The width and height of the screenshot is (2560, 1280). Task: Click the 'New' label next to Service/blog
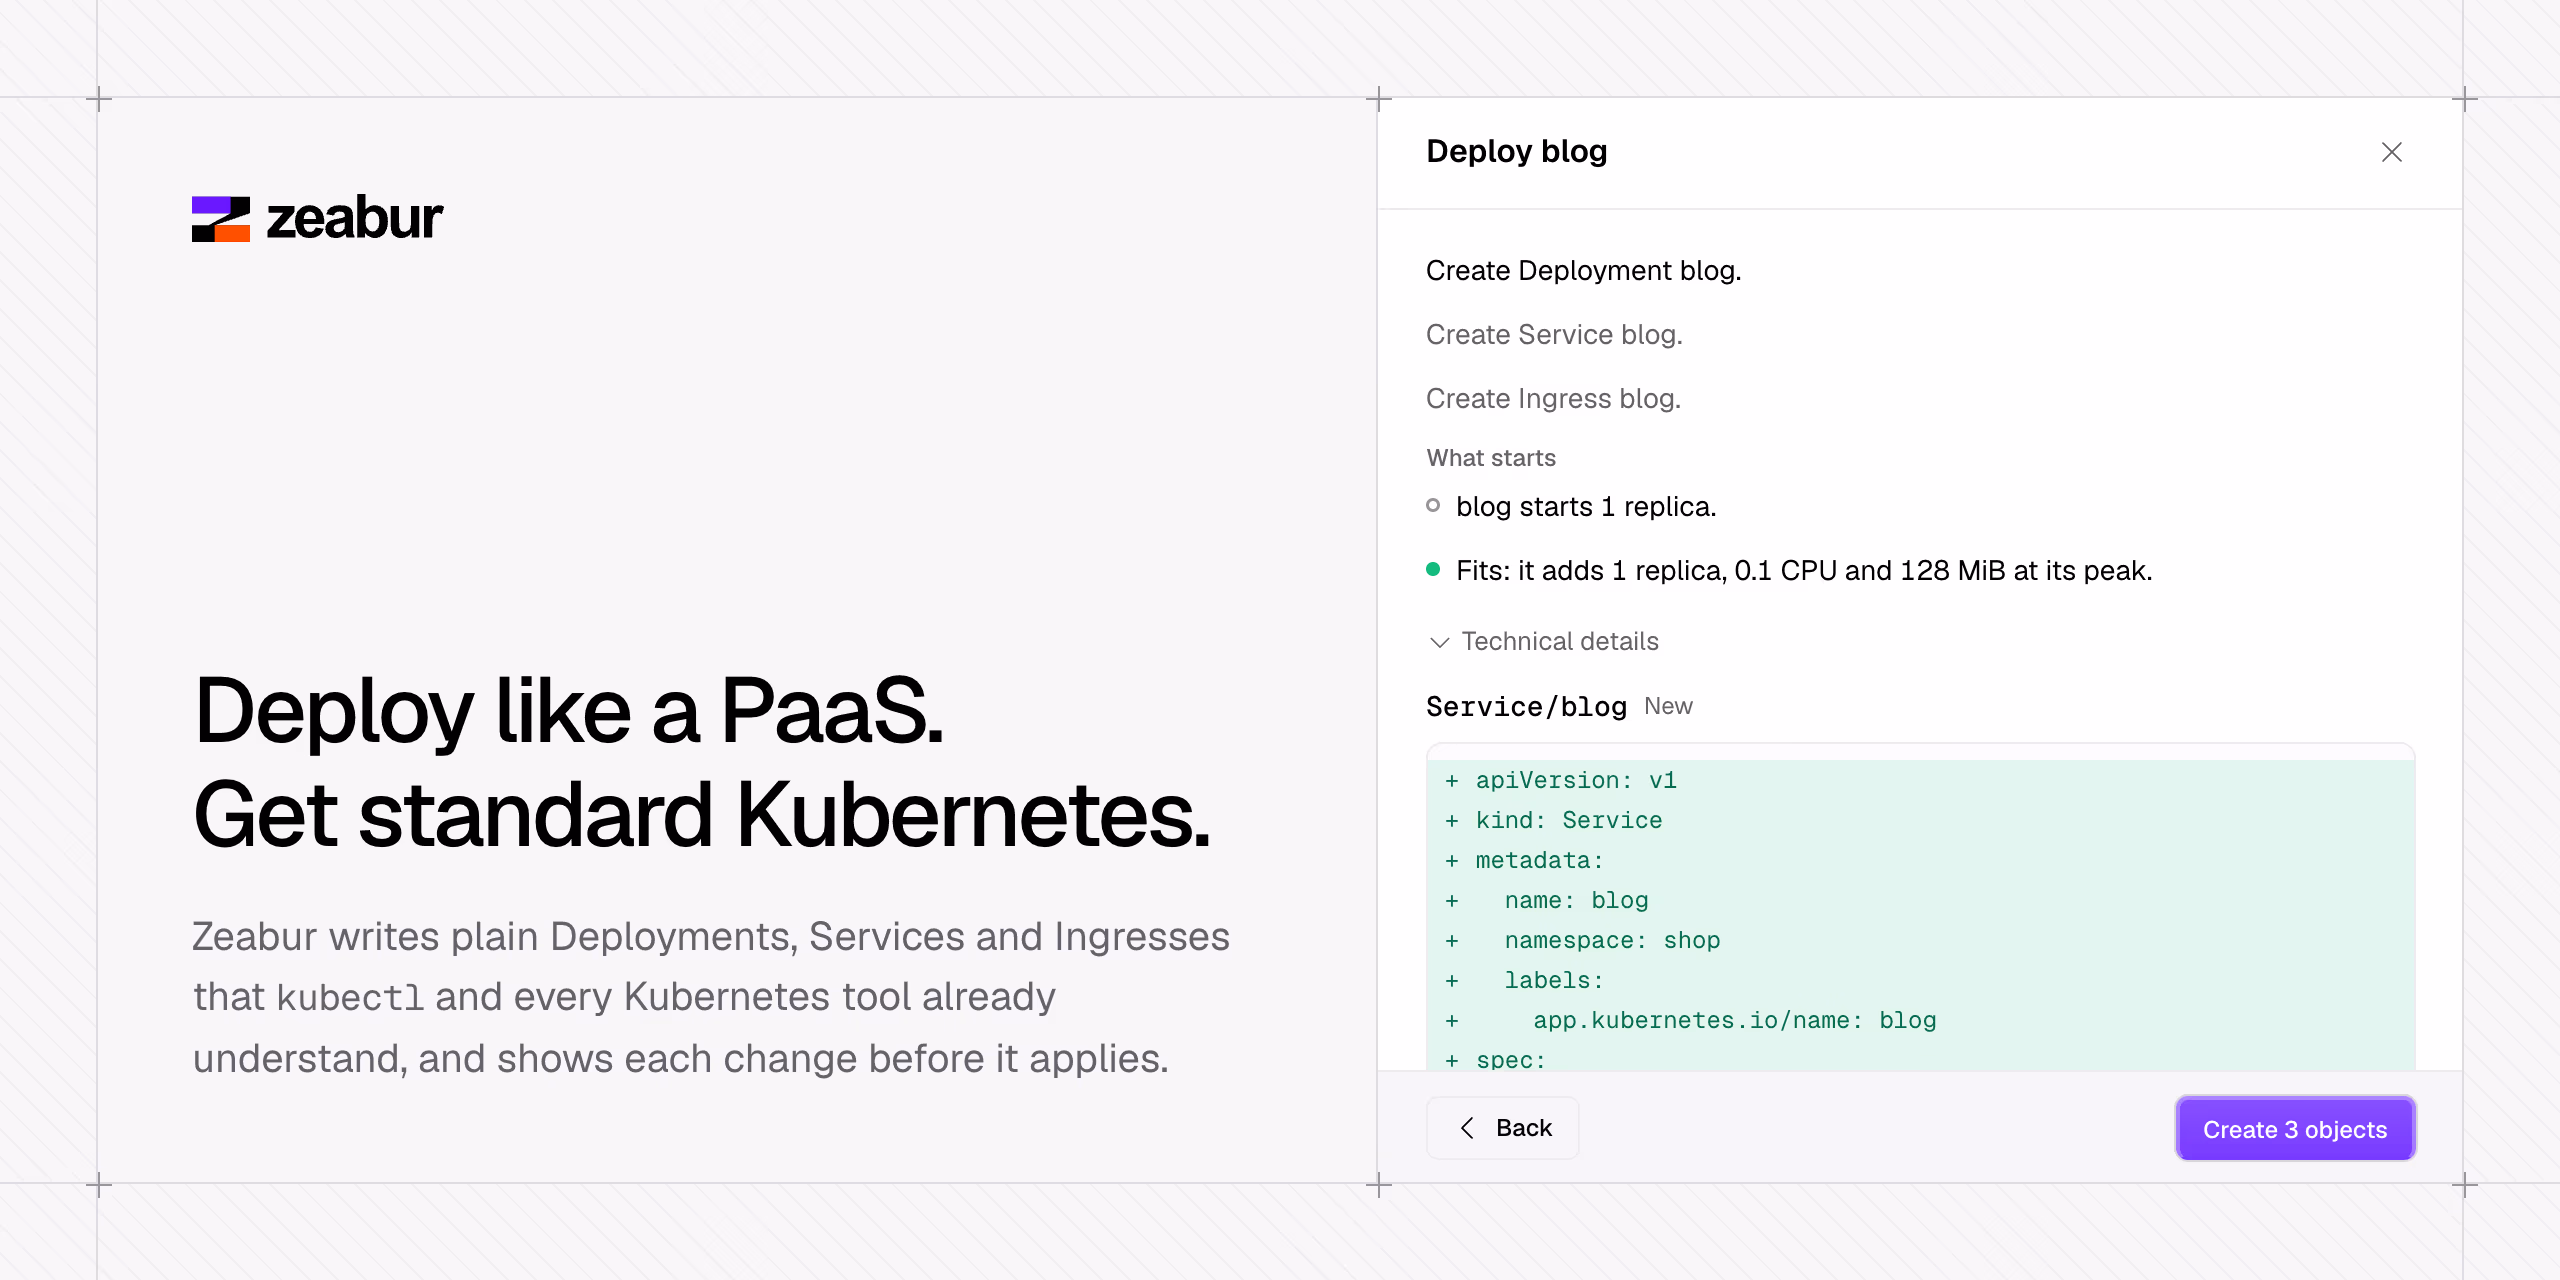[1668, 707]
